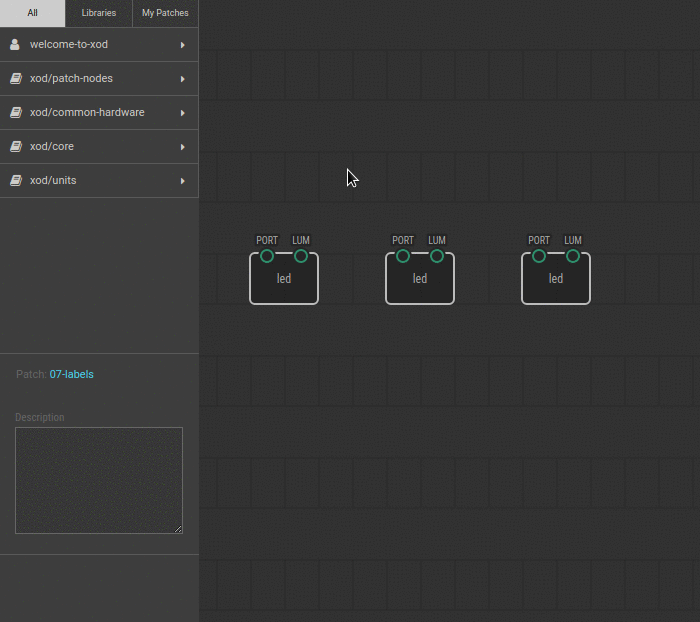Switch to the Libraries tab
Screen dimensions: 700x622
[x=99, y=13]
